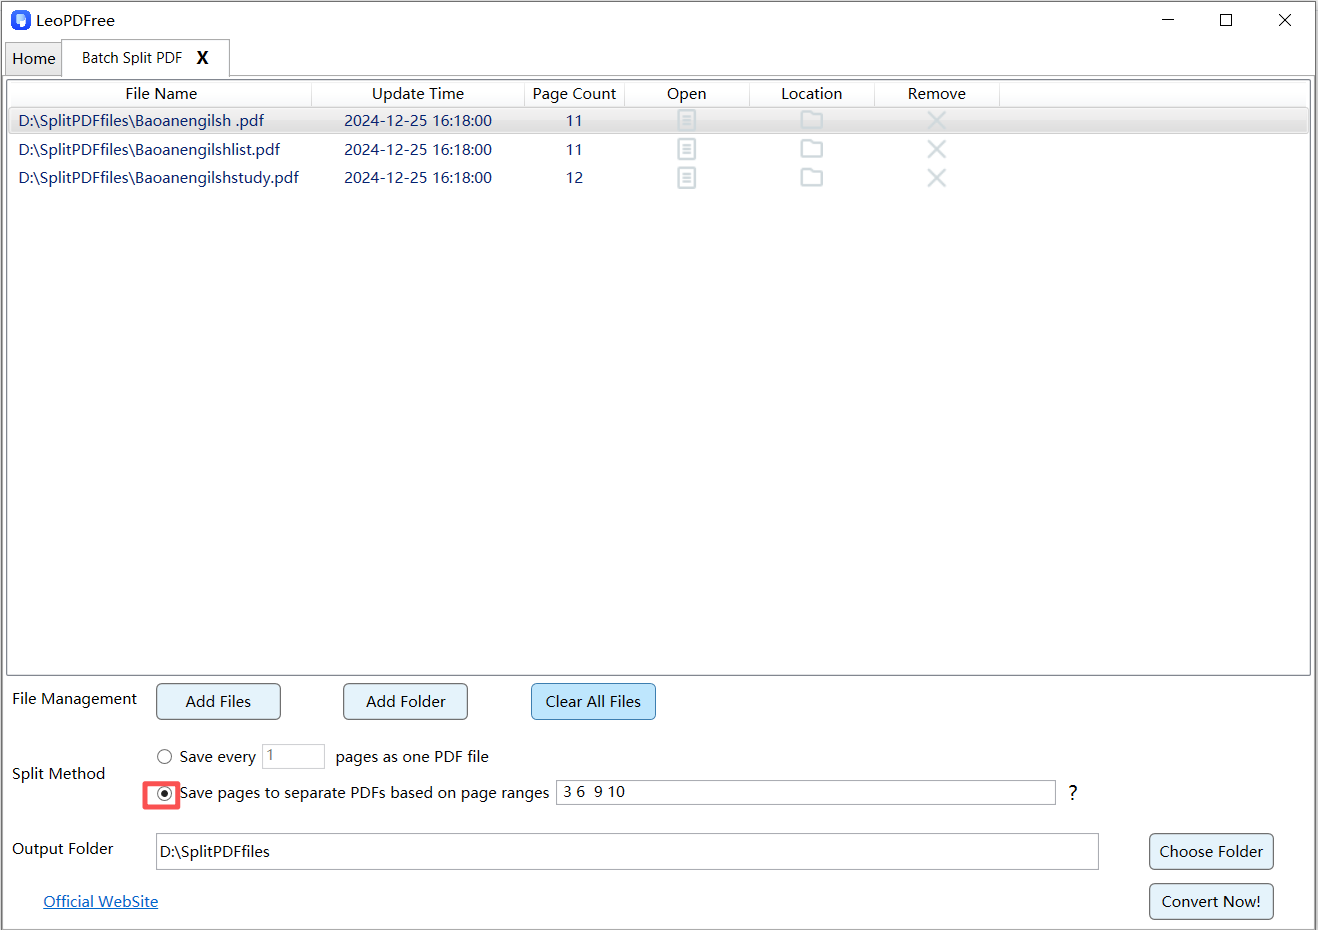Viewport: 1318px width, 930px height.
Task: Open Baoanengilshstudy.pdf using its document icon
Action: click(x=686, y=178)
